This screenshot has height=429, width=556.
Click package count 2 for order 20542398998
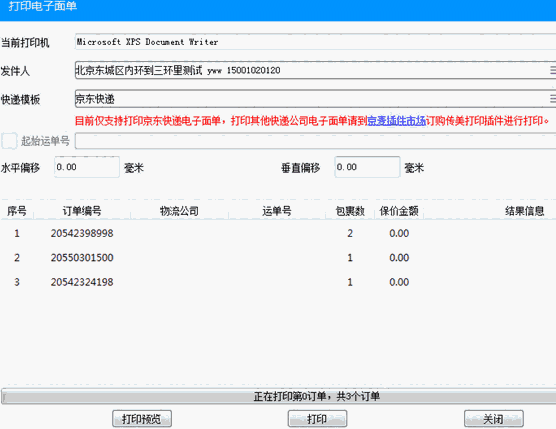pyautogui.click(x=350, y=233)
